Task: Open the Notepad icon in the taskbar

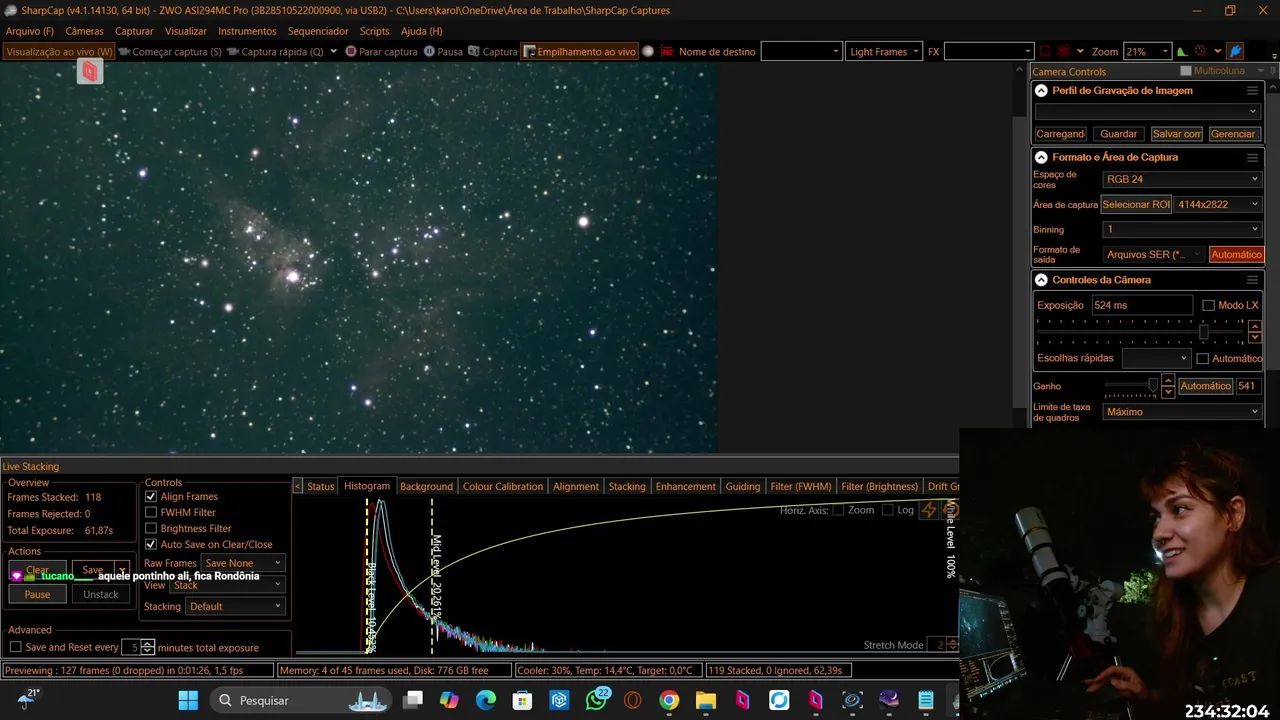Action: click(x=926, y=700)
